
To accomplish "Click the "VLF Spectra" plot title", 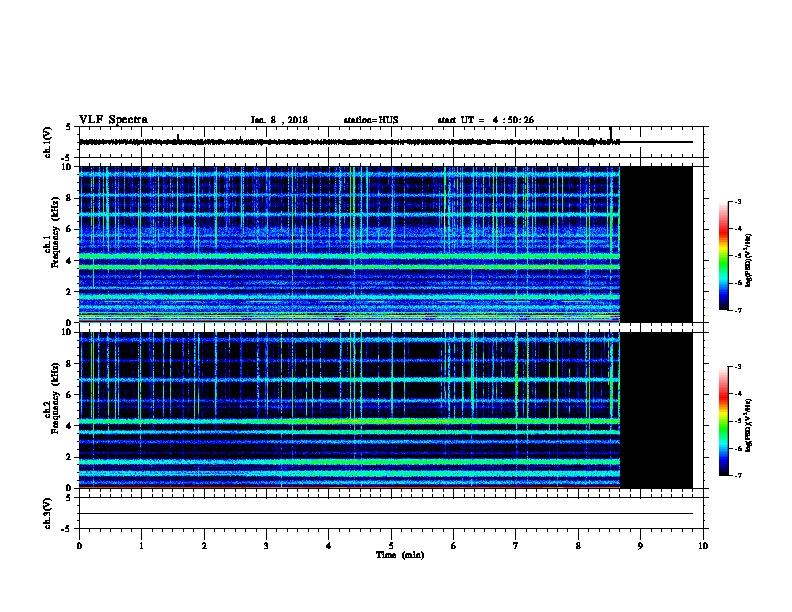I will 113,120.
